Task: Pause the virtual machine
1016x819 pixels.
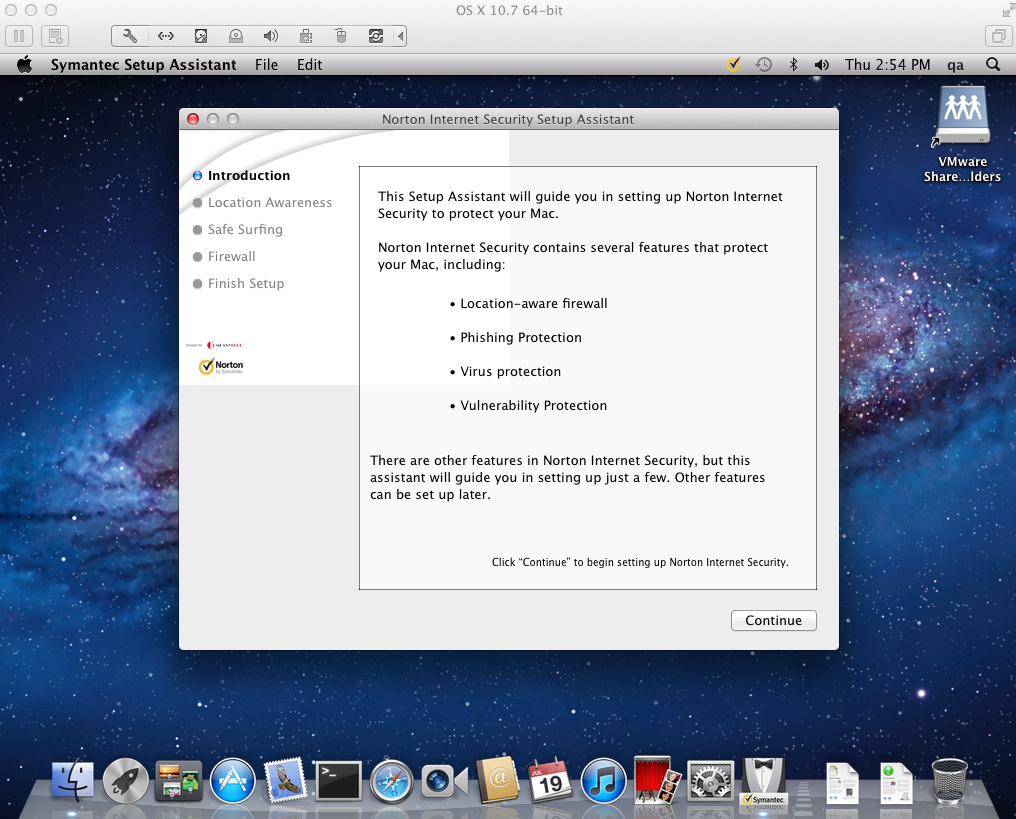Action: [19, 36]
